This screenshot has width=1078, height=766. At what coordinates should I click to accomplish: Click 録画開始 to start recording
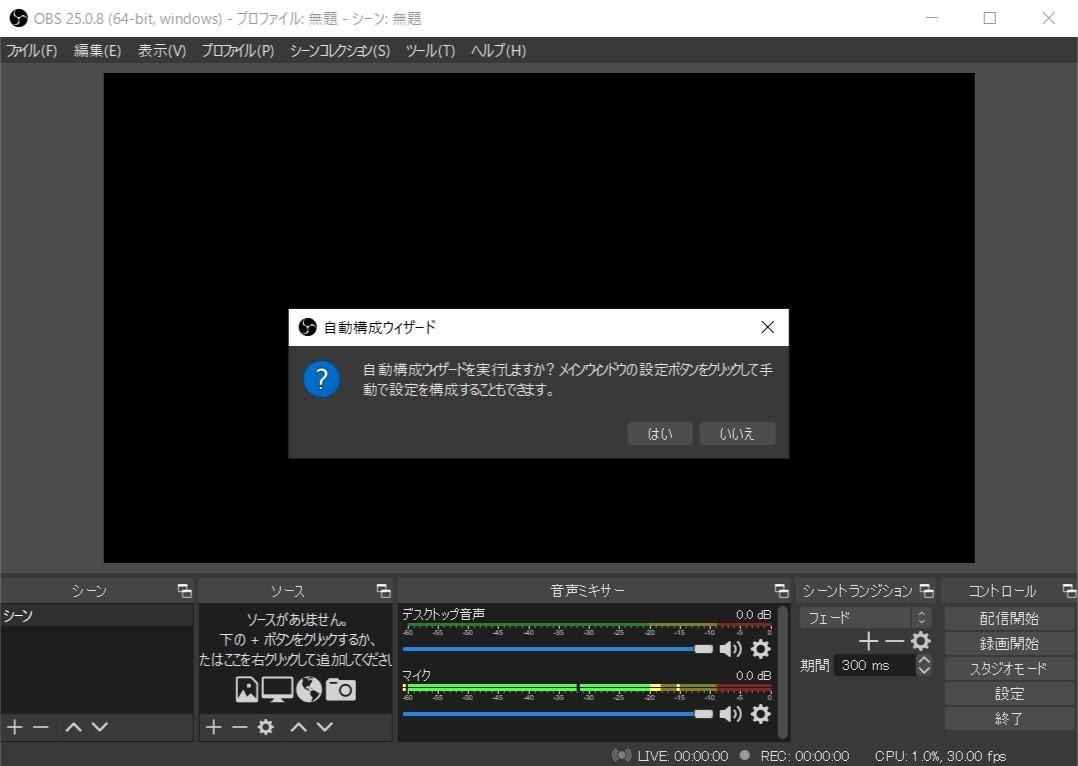pos(1009,644)
